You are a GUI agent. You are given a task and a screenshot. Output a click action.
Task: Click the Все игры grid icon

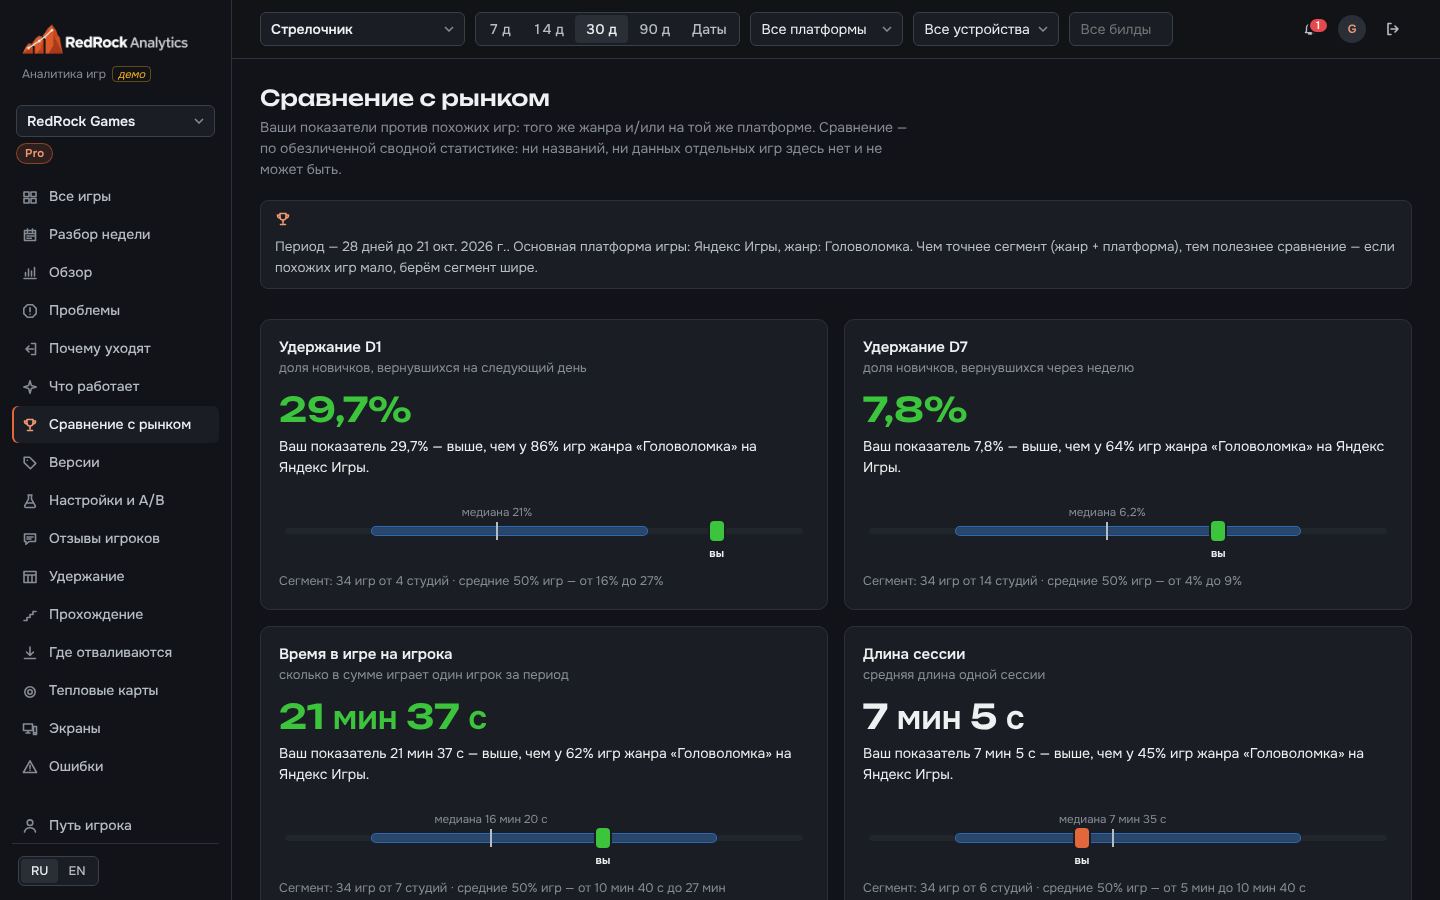pos(30,197)
